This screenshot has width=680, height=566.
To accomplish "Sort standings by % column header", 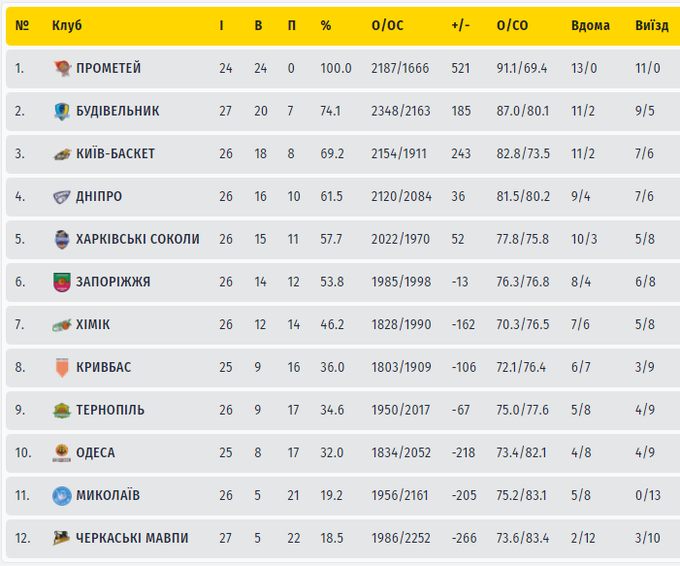I will coord(326,25).
